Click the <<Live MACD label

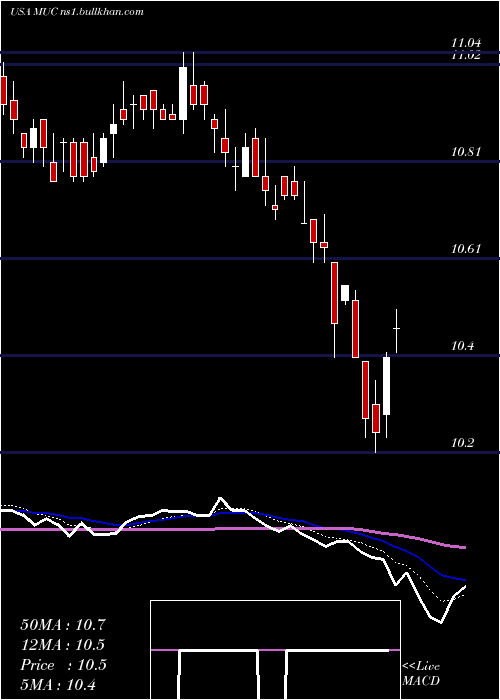[x=421, y=673]
